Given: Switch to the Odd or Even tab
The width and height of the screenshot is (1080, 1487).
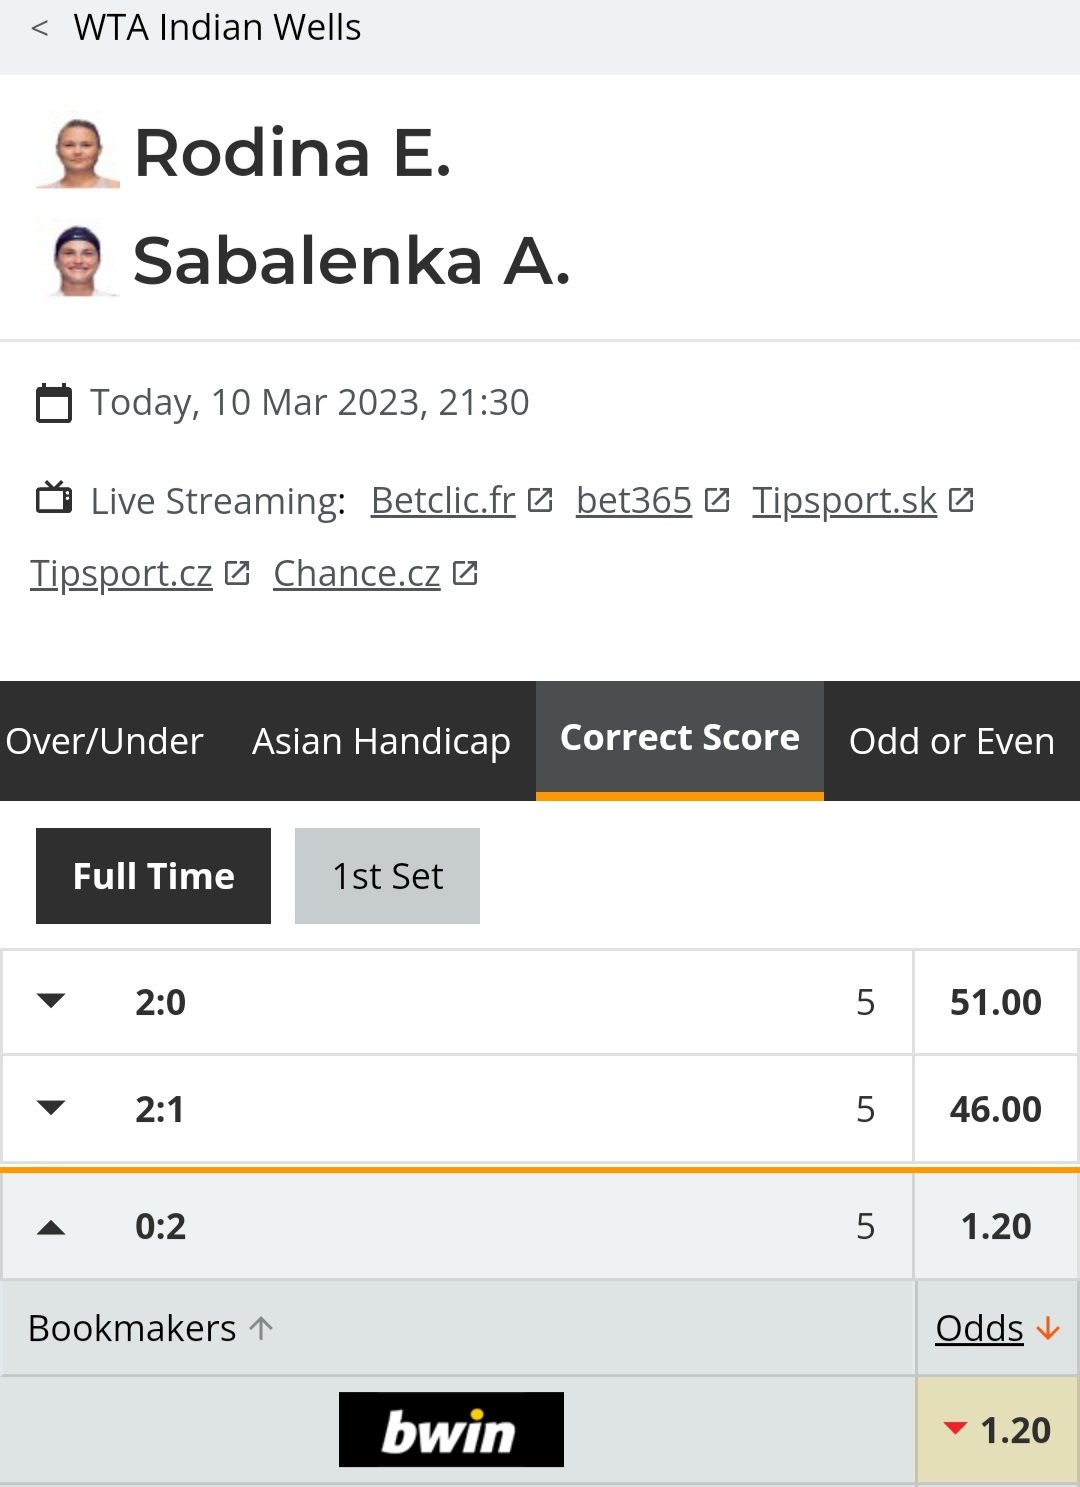Looking at the screenshot, I should [x=952, y=741].
